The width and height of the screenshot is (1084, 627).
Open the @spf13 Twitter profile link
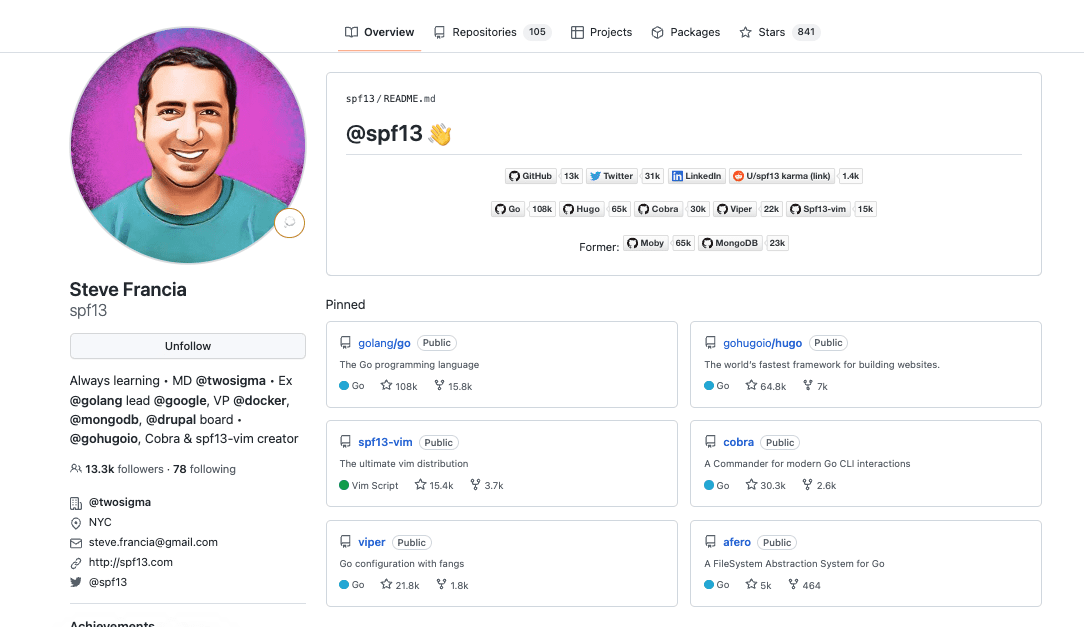(108, 582)
